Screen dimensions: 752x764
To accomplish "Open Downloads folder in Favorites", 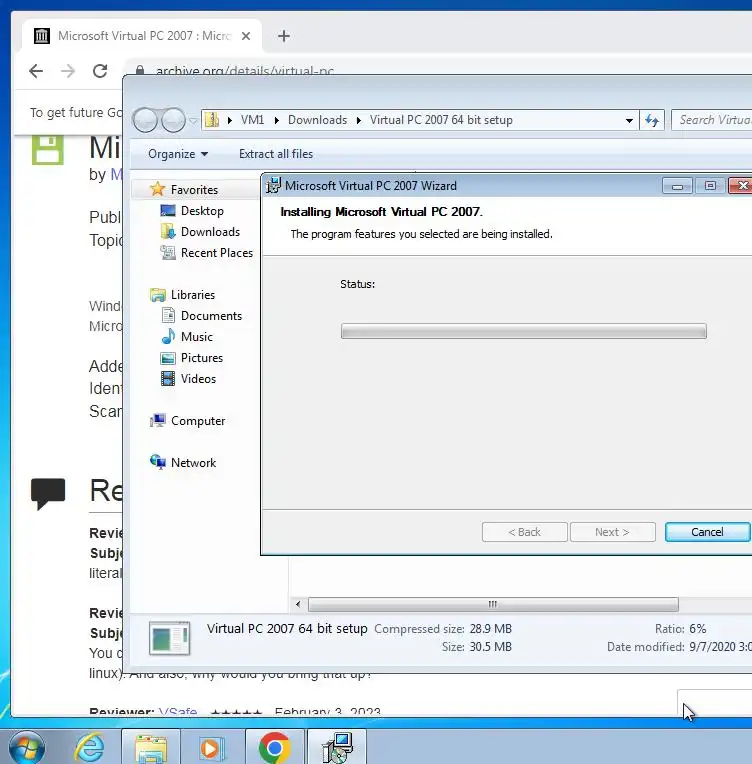I will point(210,231).
